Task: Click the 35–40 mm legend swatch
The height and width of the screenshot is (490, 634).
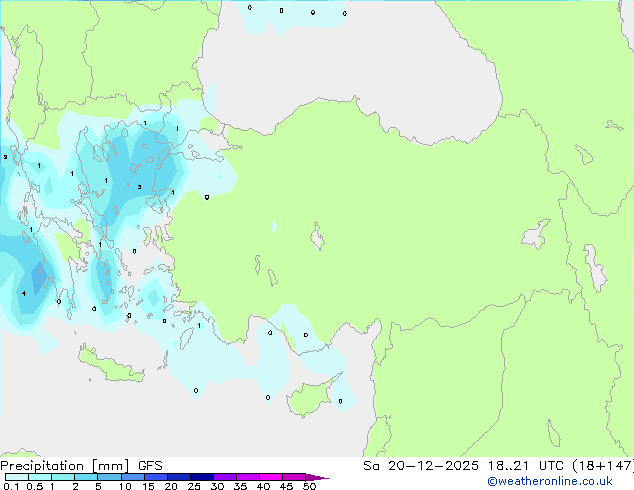Action: [x=248, y=477]
